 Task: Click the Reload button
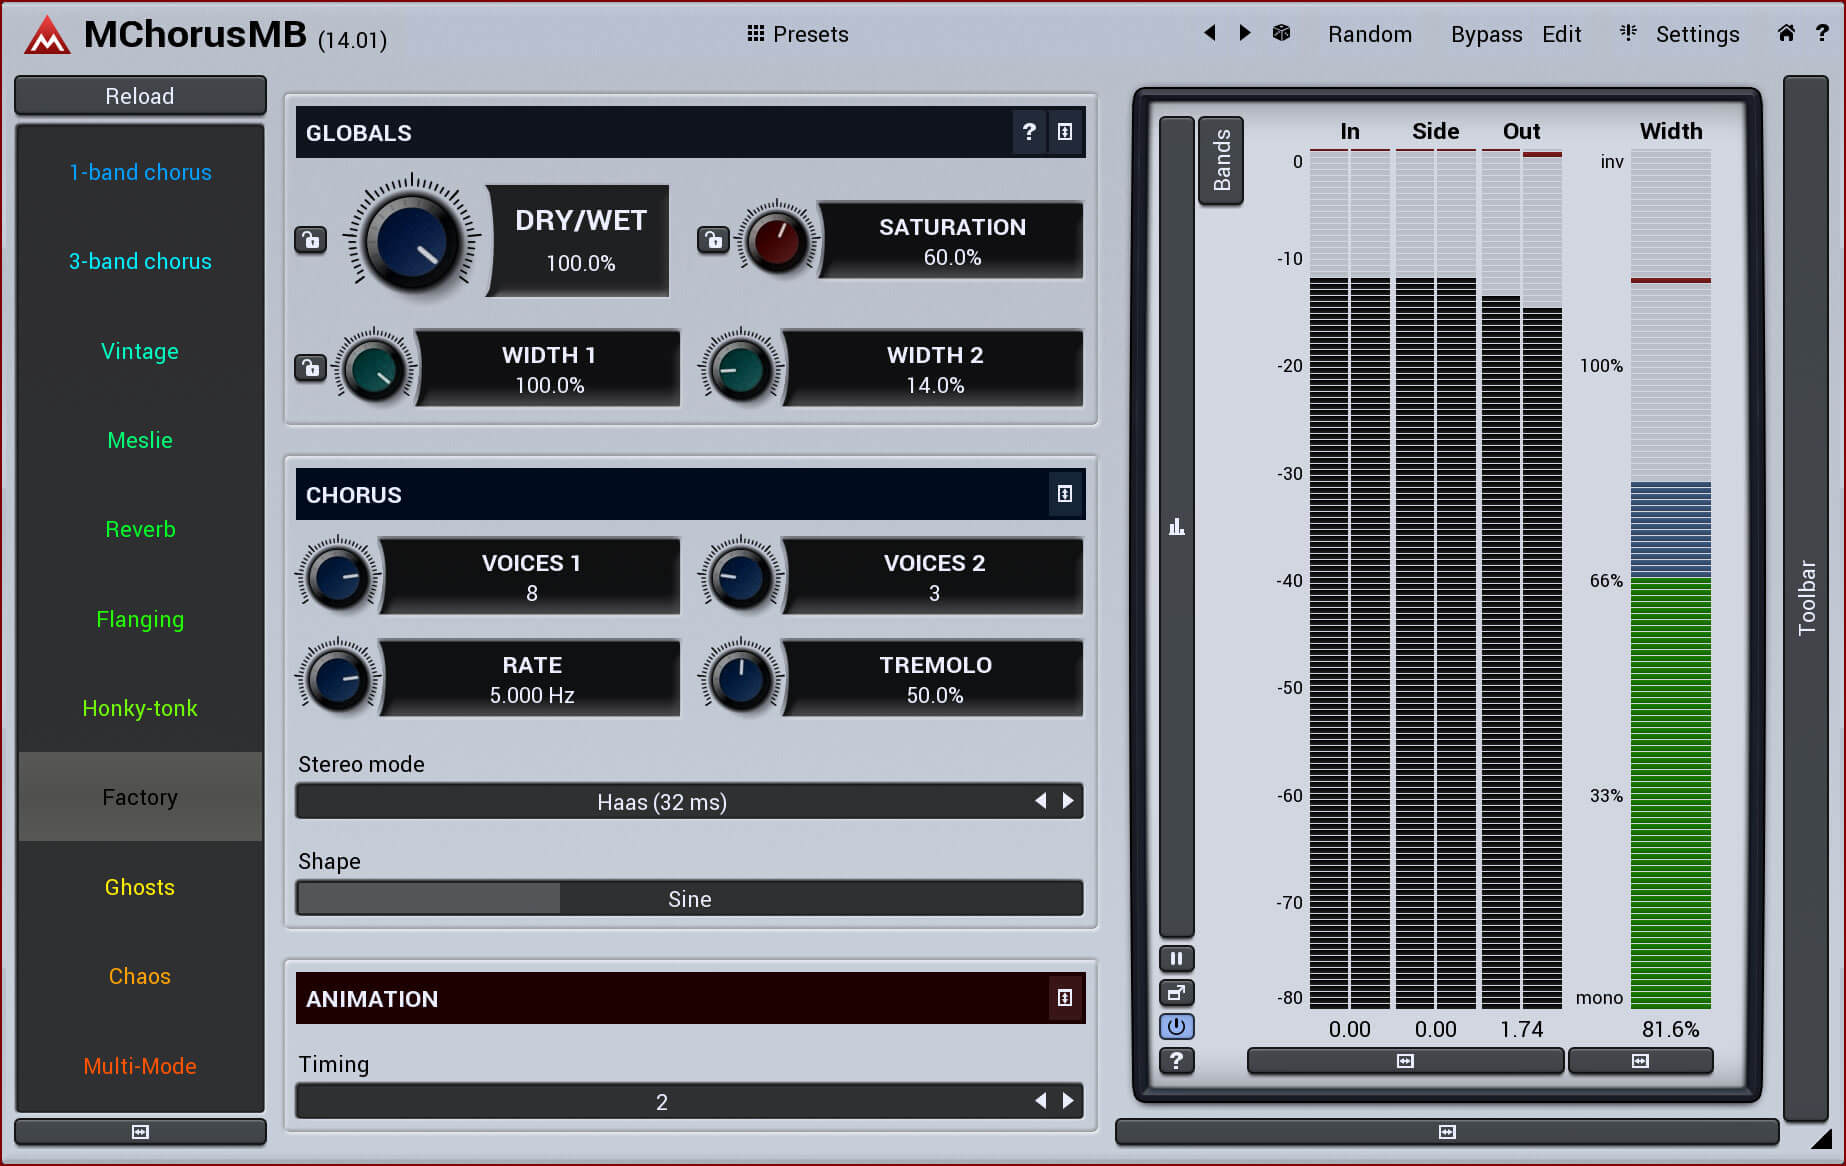140,96
